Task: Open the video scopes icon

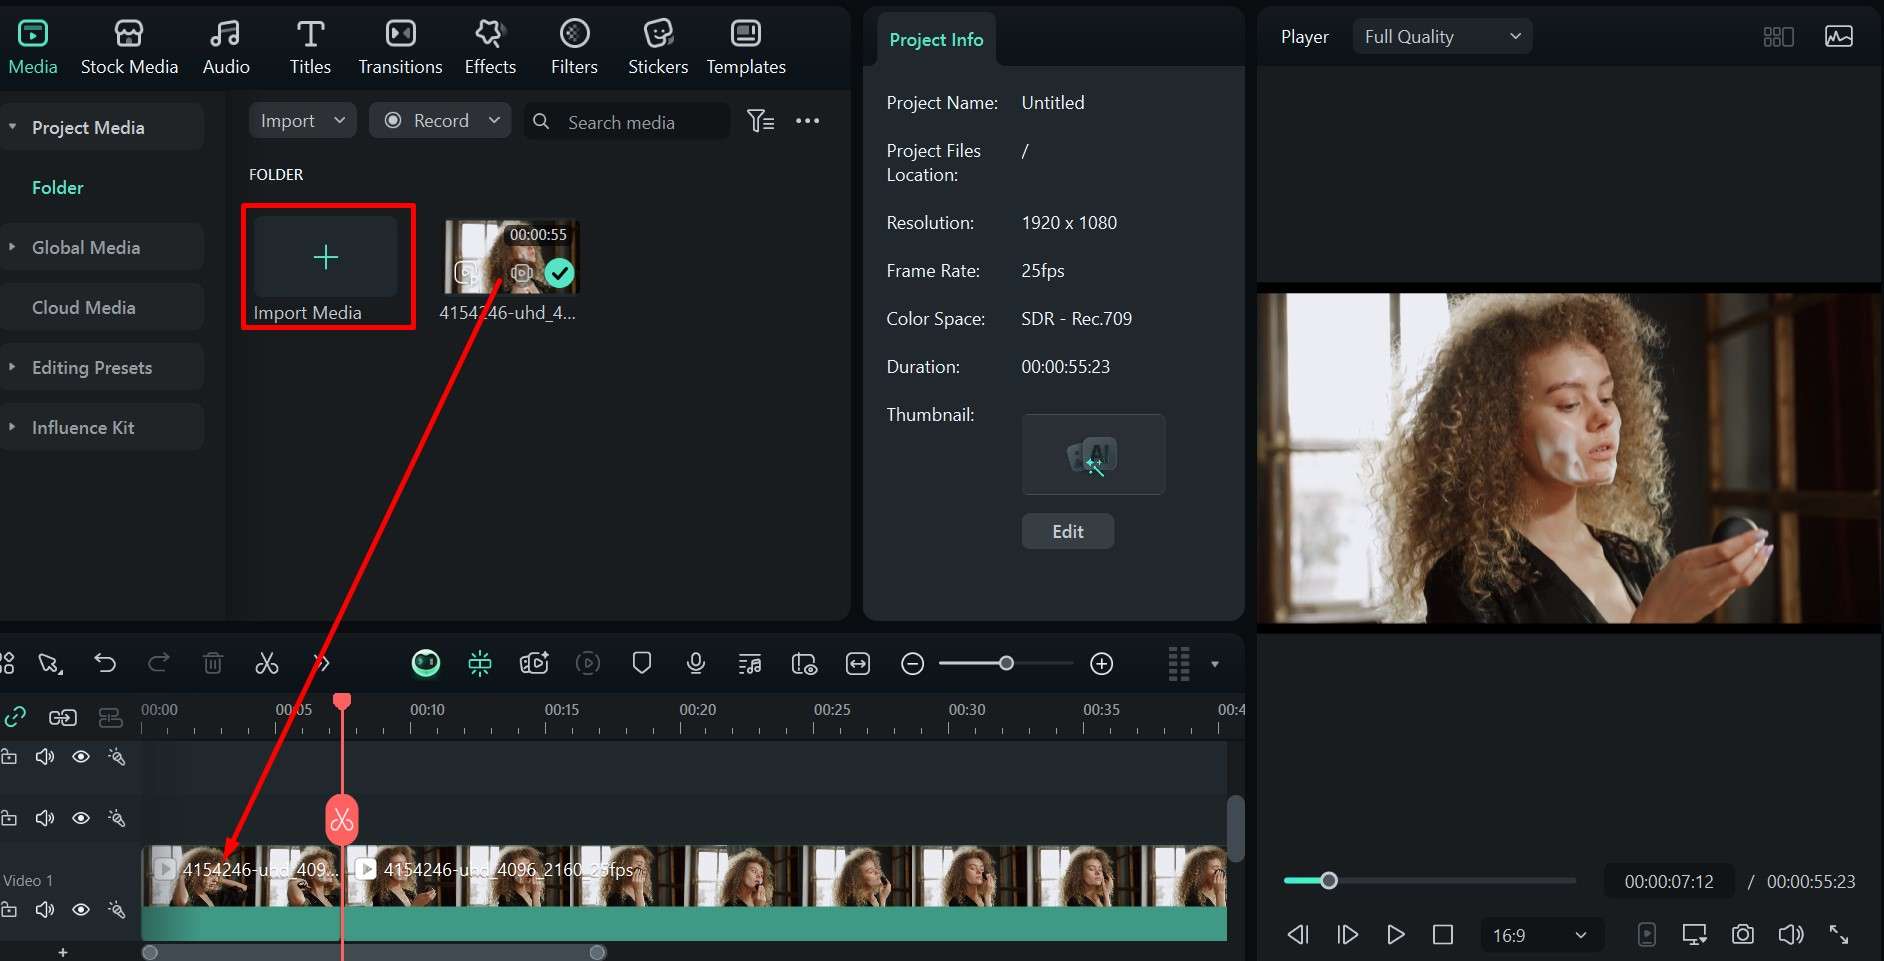Action: tap(1839, 37)
